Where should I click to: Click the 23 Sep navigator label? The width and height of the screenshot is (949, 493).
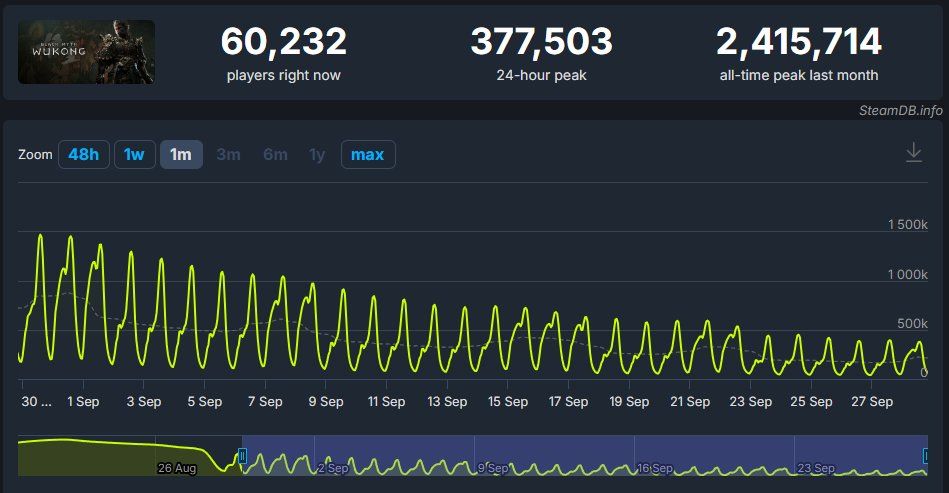[x=816, y=468]
